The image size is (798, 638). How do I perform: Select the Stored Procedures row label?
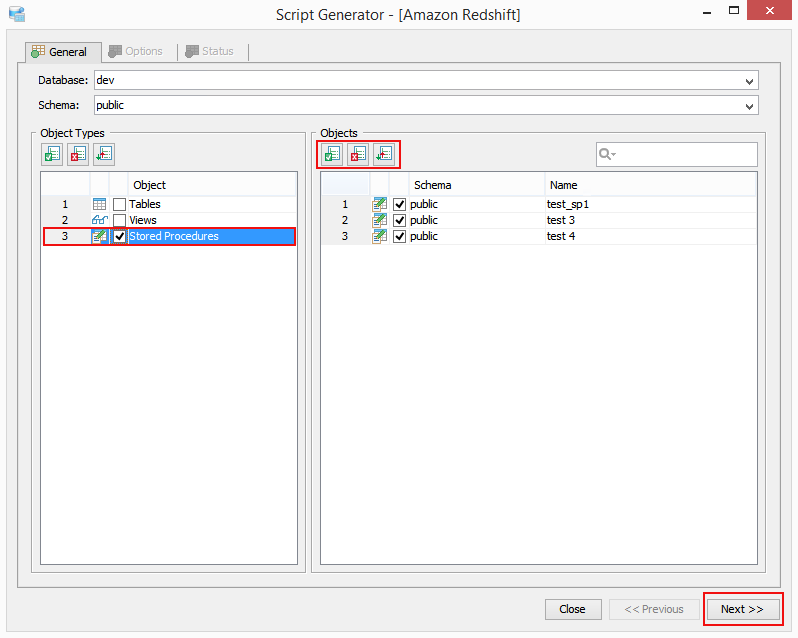[x=174, y=236]
